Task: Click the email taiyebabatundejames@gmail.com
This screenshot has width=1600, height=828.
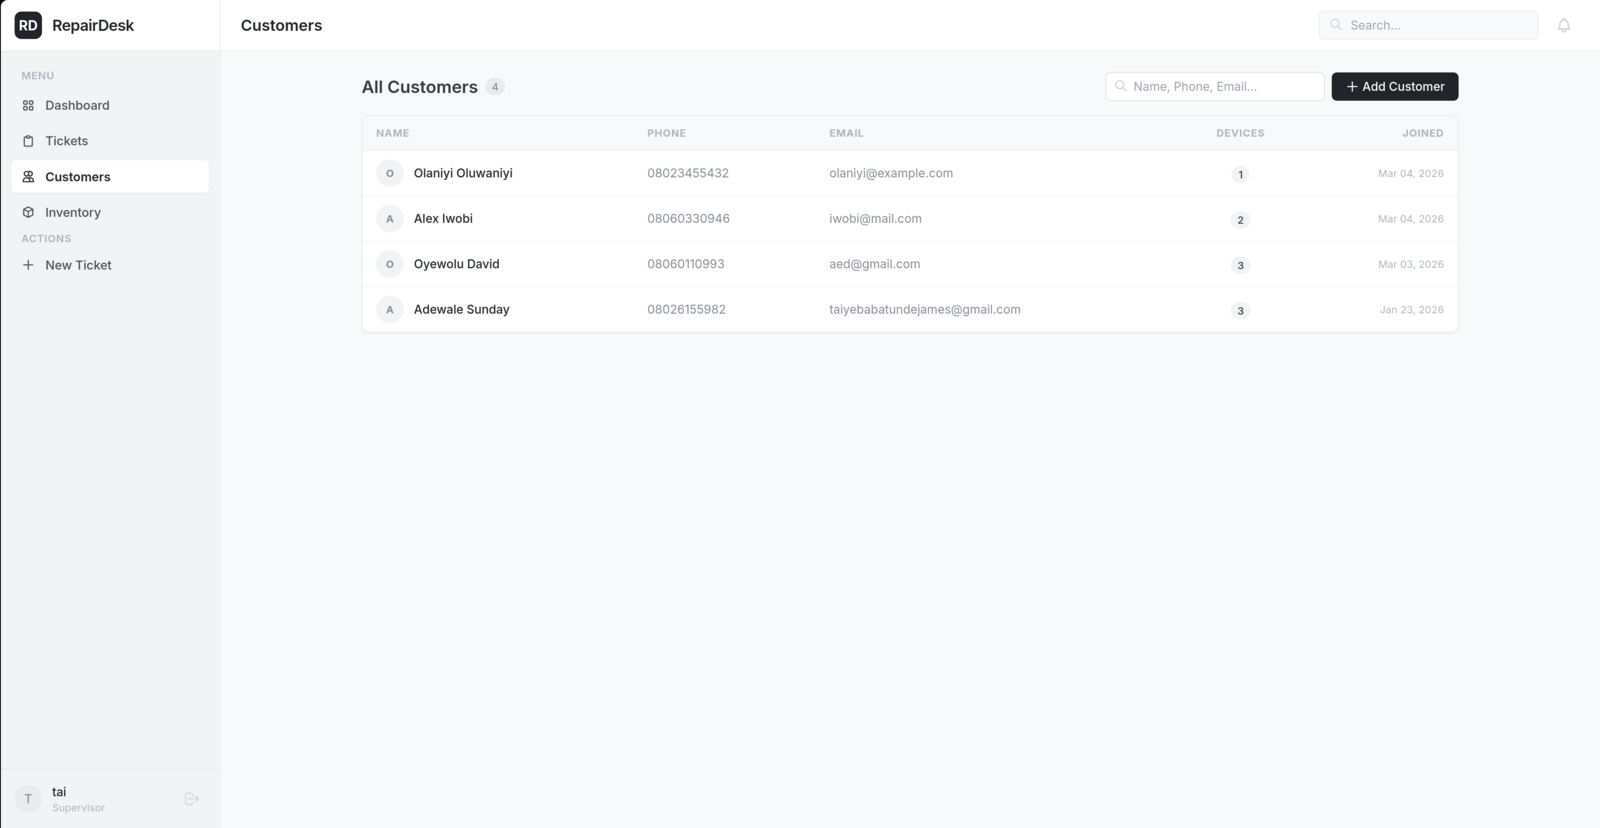Action: pyautogui.click(x=924, y=310)
